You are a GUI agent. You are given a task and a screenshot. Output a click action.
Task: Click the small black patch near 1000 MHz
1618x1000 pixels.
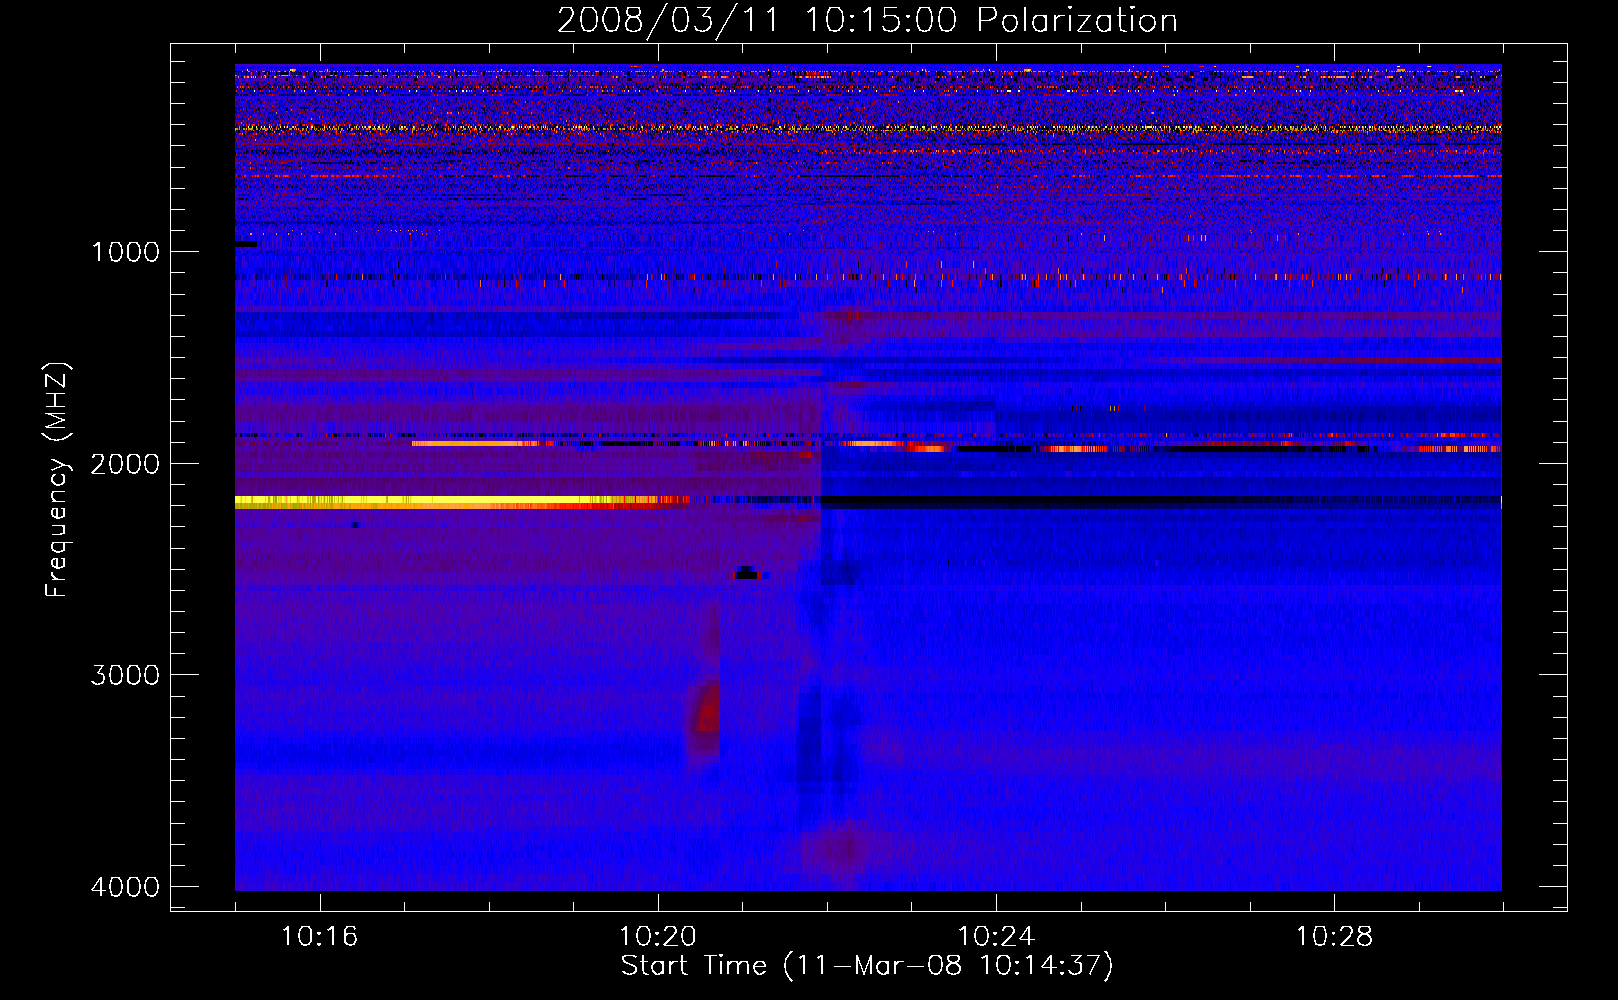pos(246,244)
